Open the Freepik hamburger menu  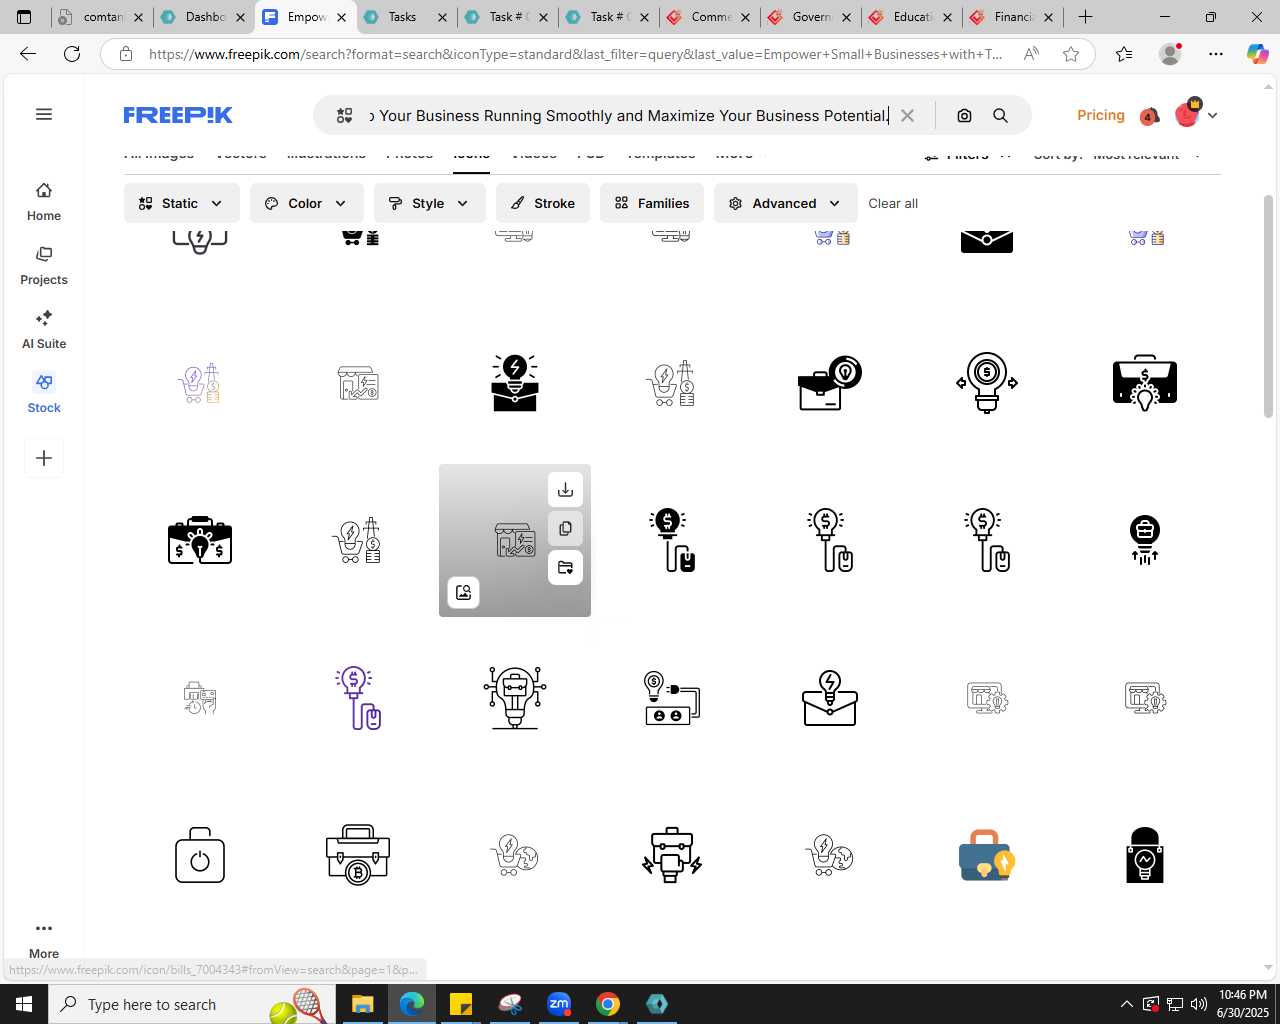[44, 114]
